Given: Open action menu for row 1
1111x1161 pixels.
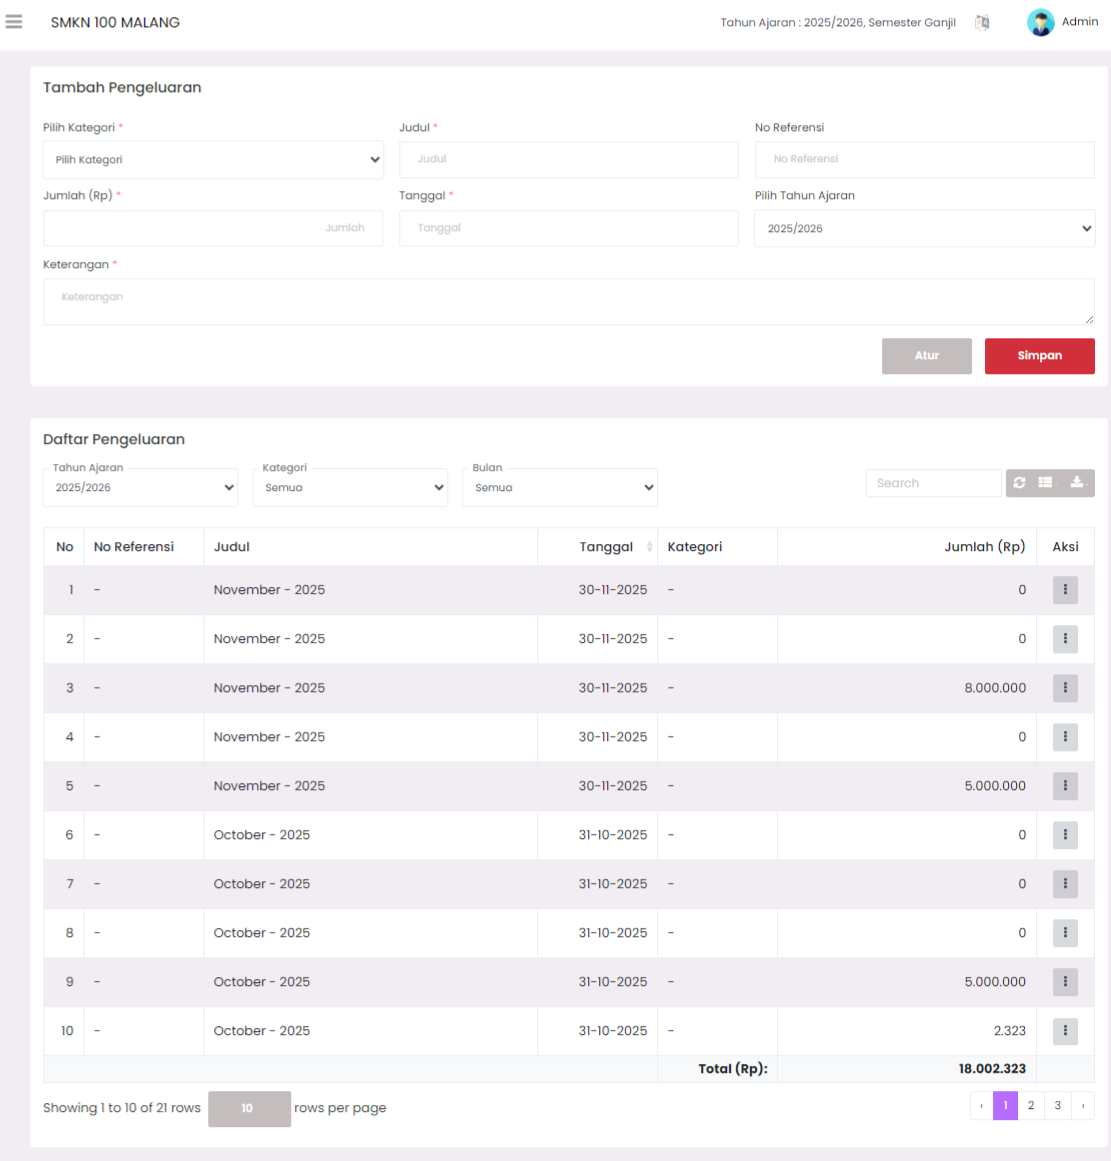Looking at the screenshot, I should point(1065,590).
